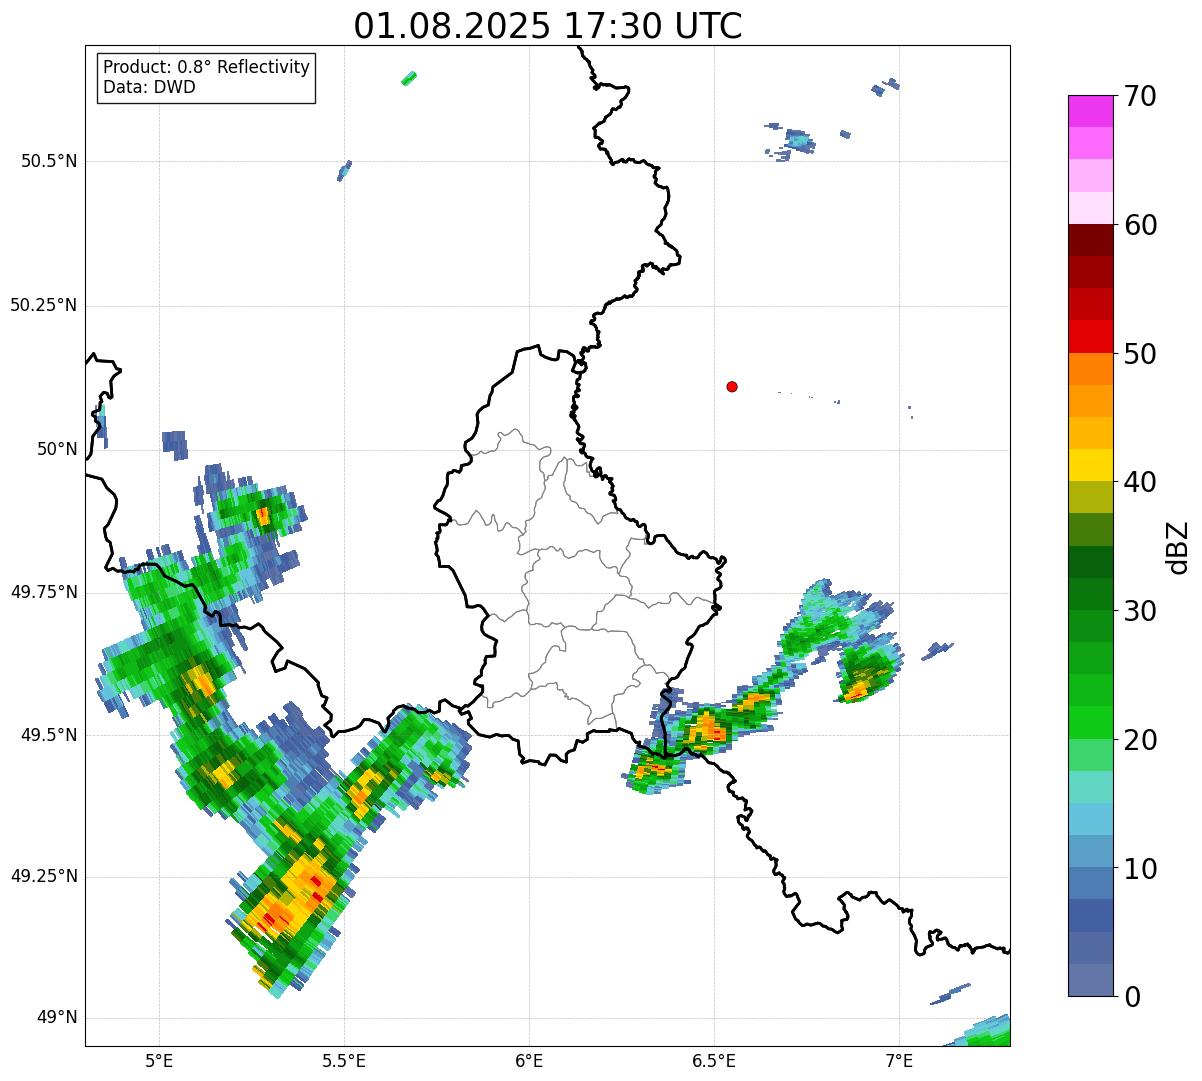This screenshot has width=1202, height=1081.
Task: Click the light green colorbar swatch just below 20
Action: tap(1090, 755)
